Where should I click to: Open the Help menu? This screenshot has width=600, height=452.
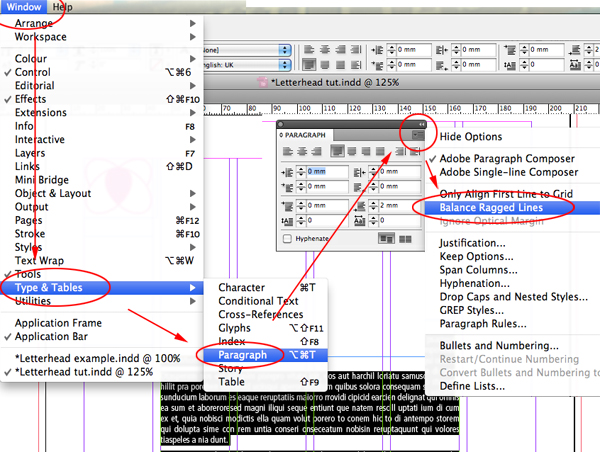(62, 7)
